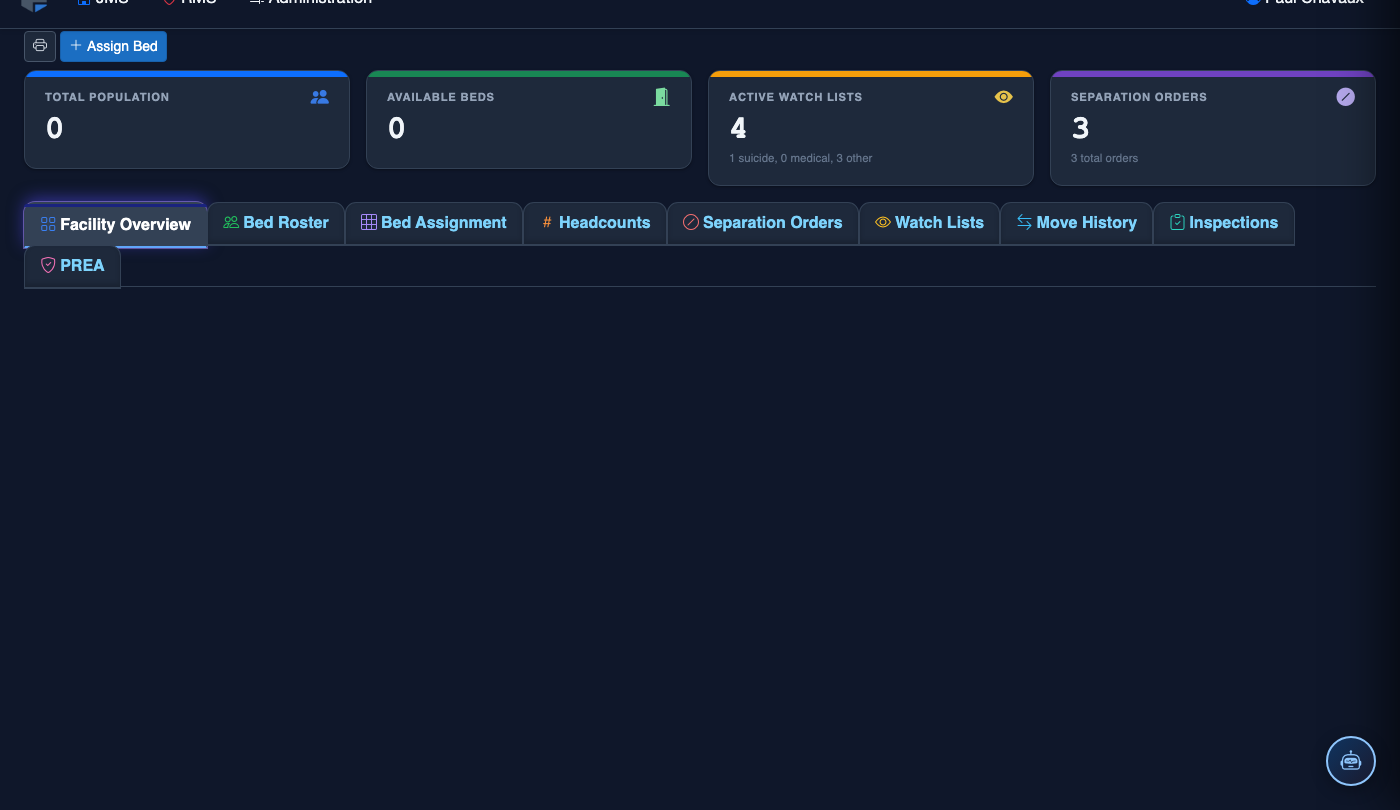Screen dimensions: 1400x810
Task: Click the Total Population value "0"
Action: (55, 128)
